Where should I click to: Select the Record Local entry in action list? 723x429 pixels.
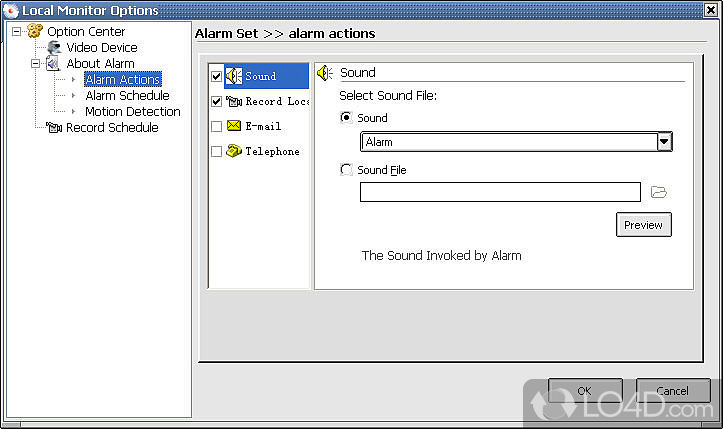277,101
